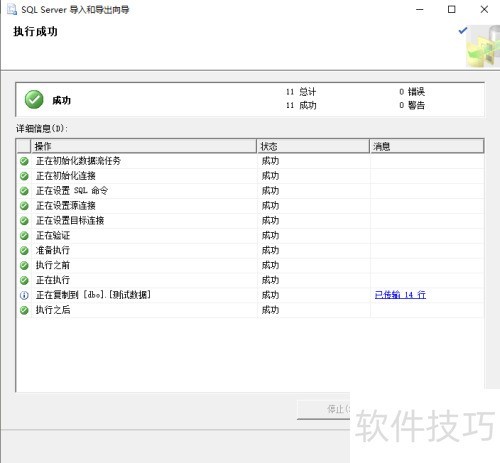Select the row 正在设置目标连接
Screen dimensions: 500x463
pos(250,221)
